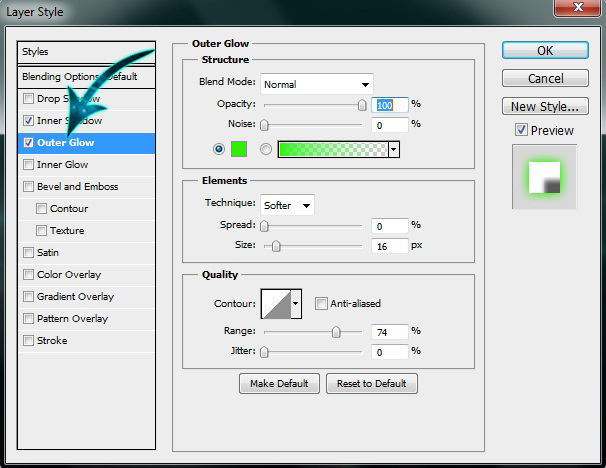Open the gradient picker dropdown arrow

click(x=393, y=149)
